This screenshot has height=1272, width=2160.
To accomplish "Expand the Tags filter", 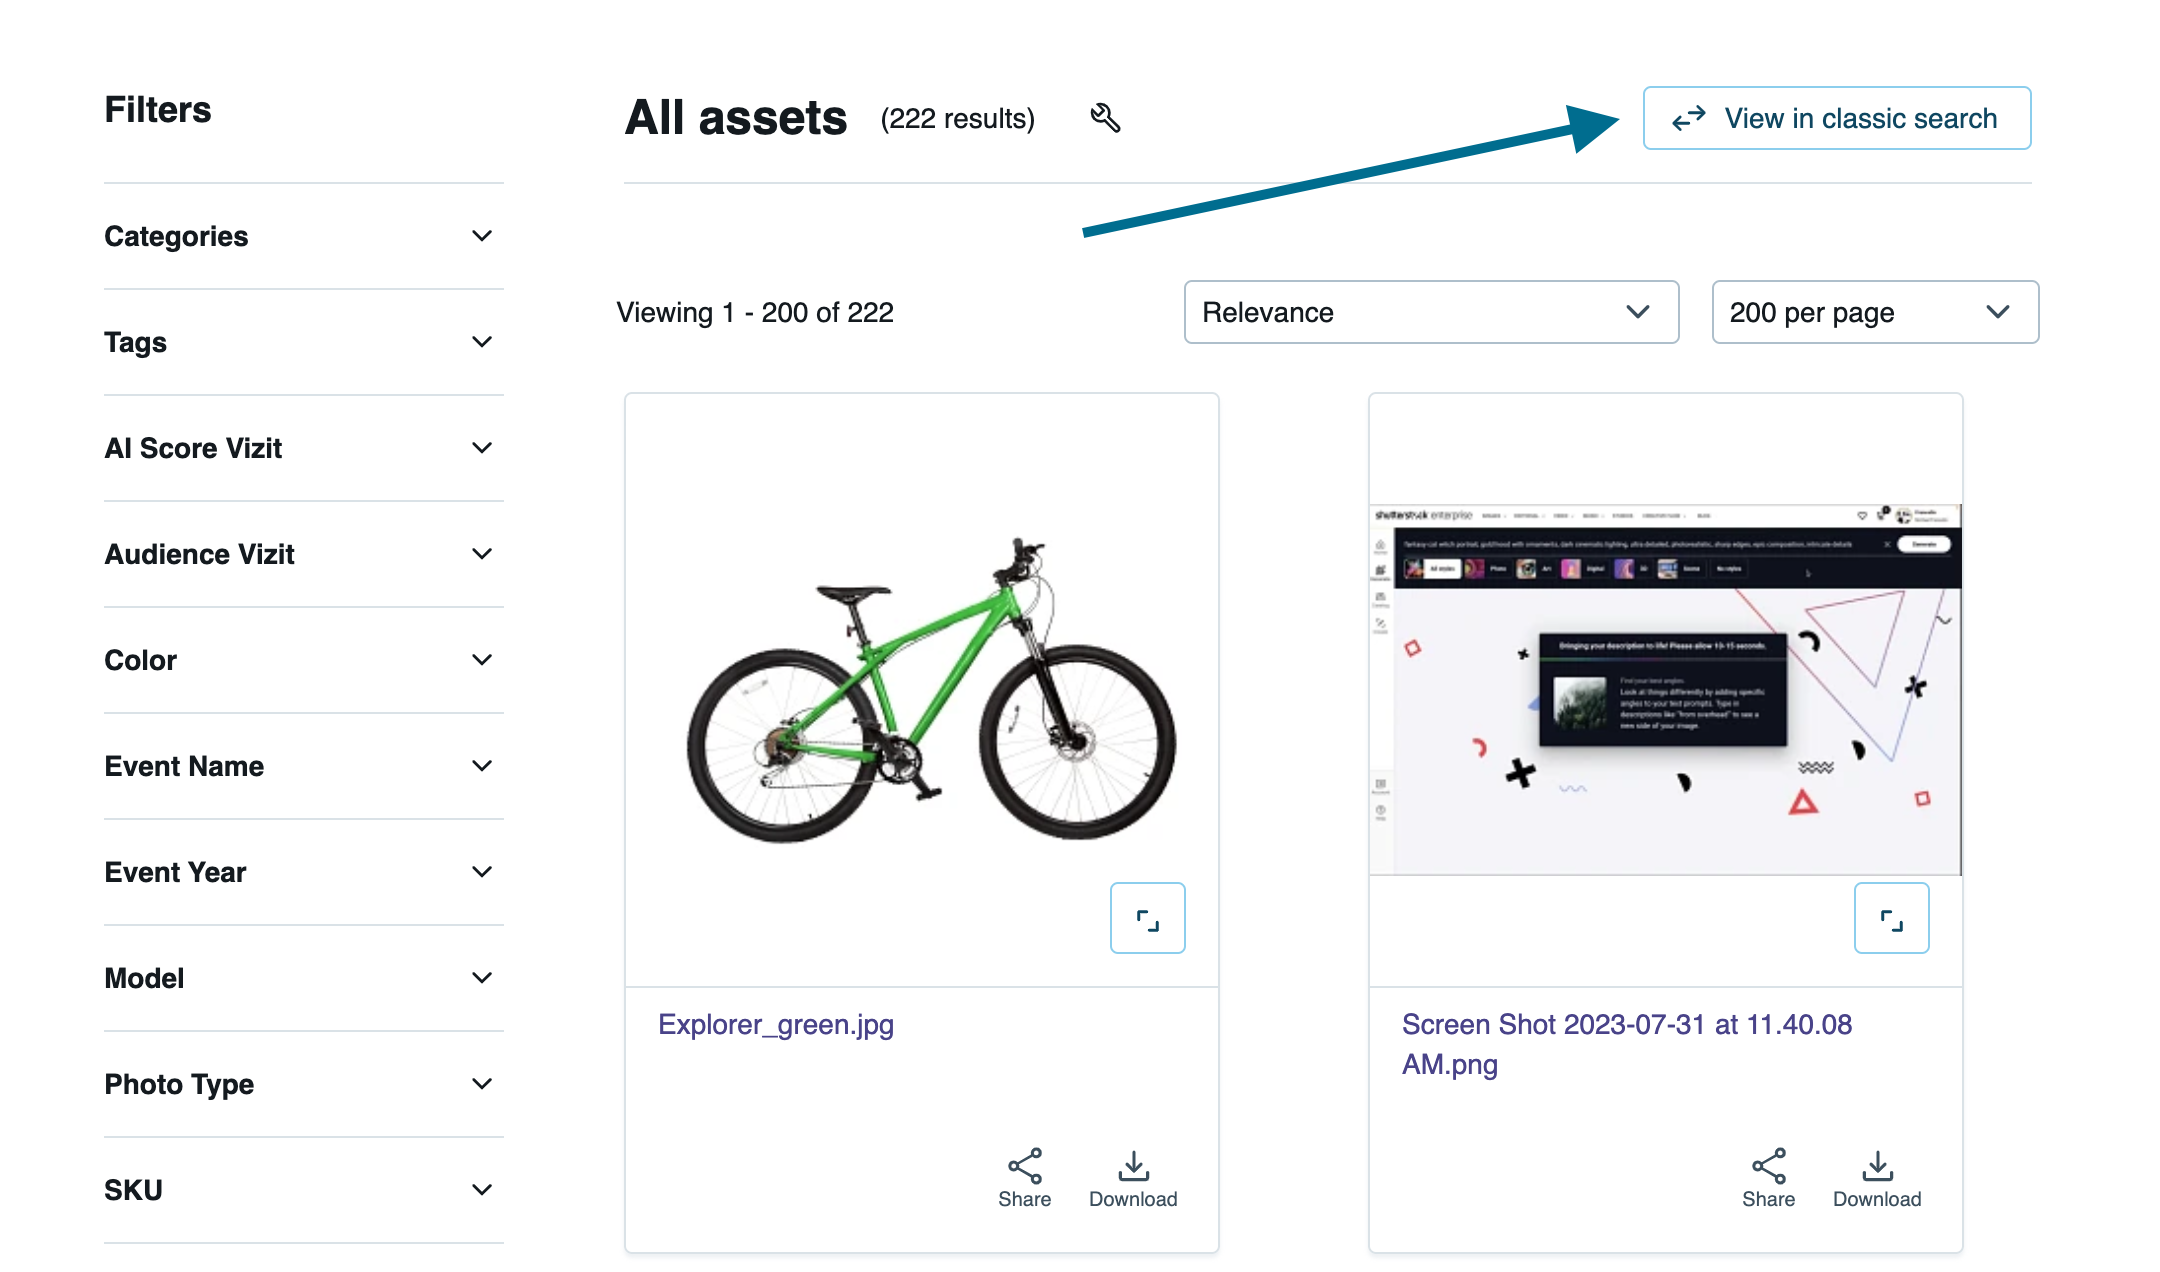I will [x=483, y=342].
